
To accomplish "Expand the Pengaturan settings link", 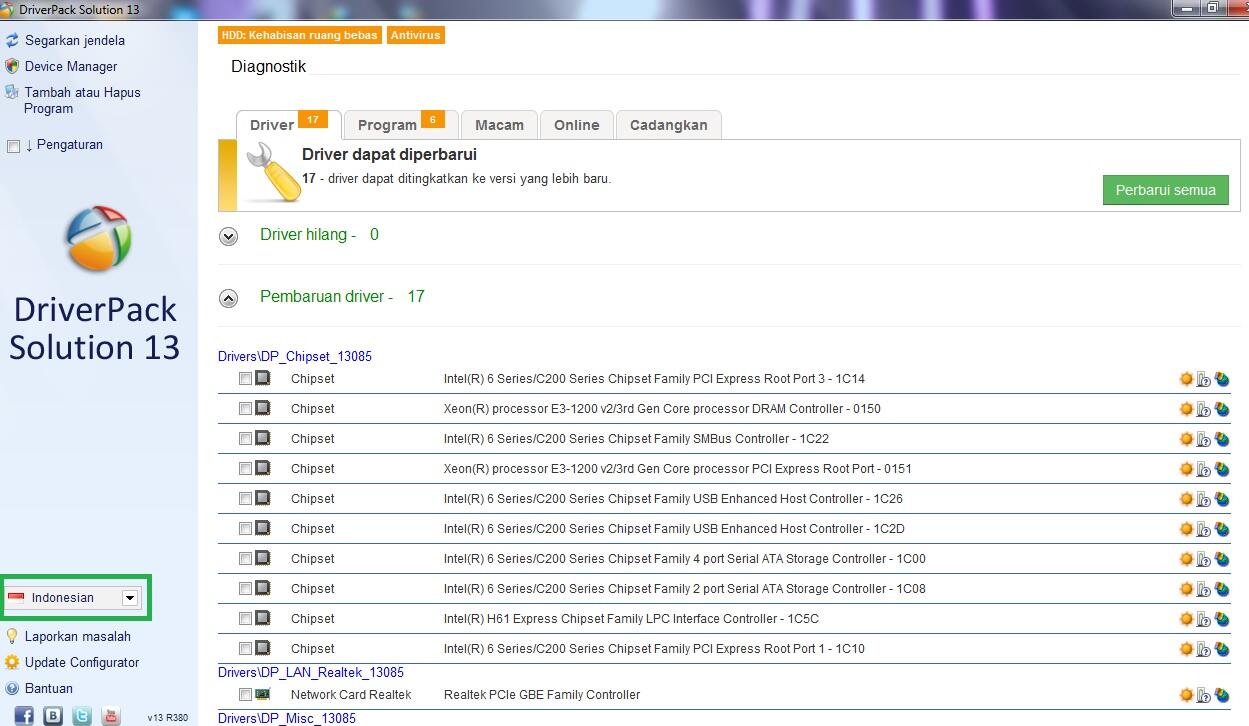I will click(x=64, y=144).
